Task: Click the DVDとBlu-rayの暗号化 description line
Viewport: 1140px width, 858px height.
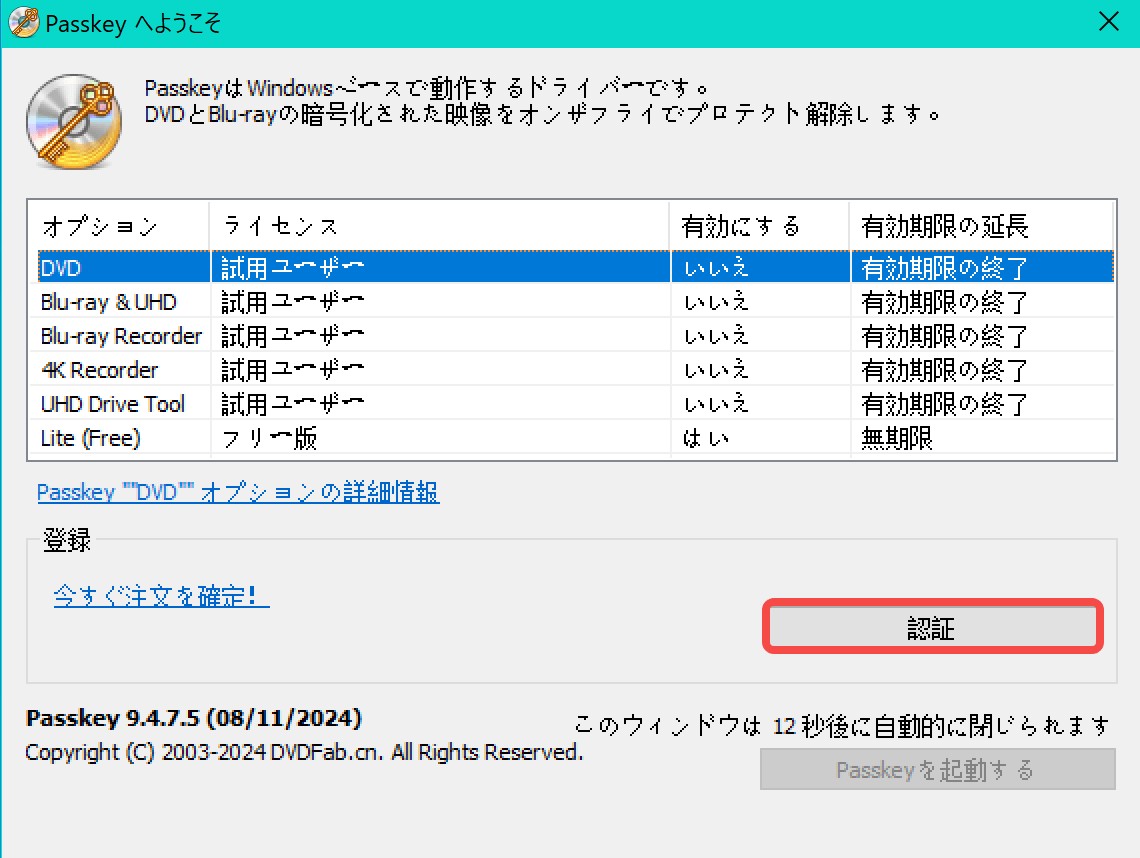Action: (542, 114)
